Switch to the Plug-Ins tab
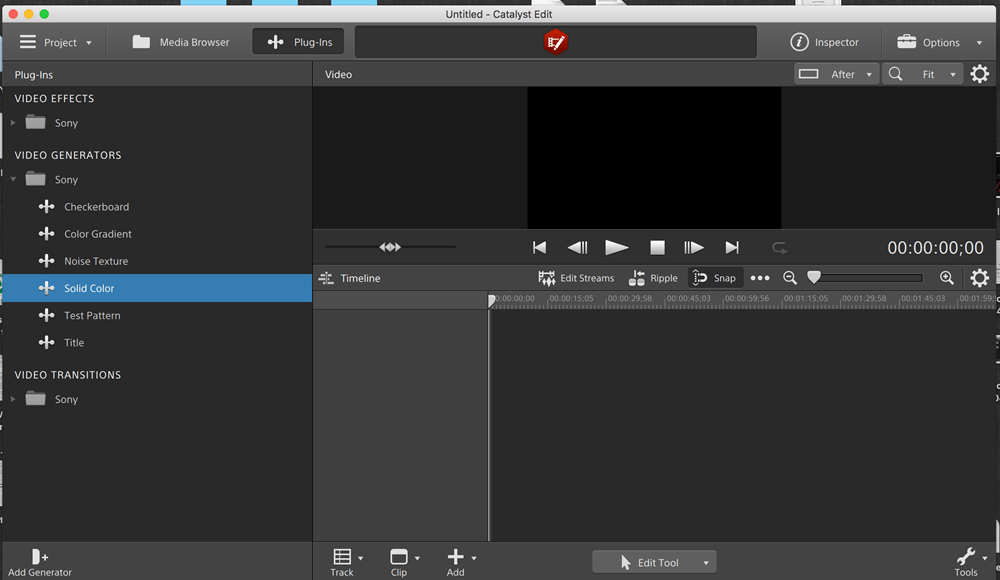The height and width of the screenshot is (580, 1000). tap(298, 42)
